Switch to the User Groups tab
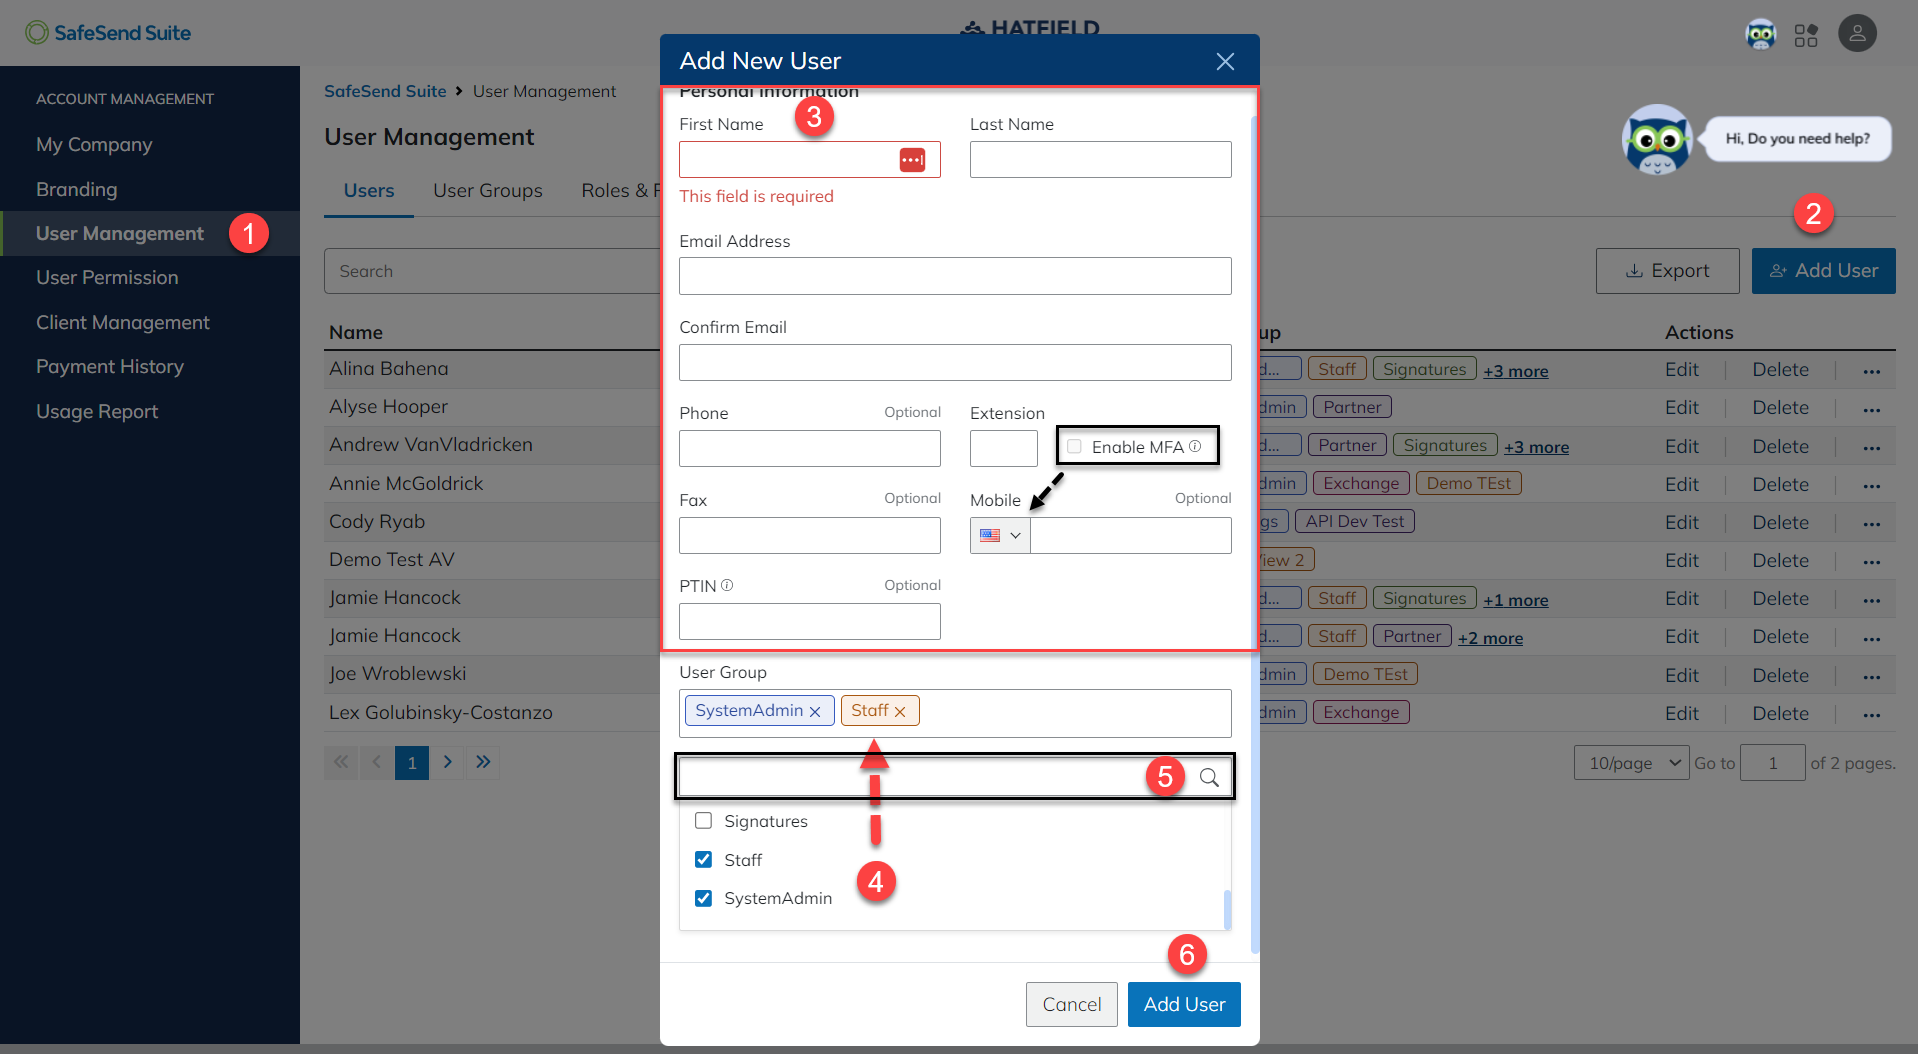The height and width of the screenshot is (1054, 1918). [x=487, y=190]
